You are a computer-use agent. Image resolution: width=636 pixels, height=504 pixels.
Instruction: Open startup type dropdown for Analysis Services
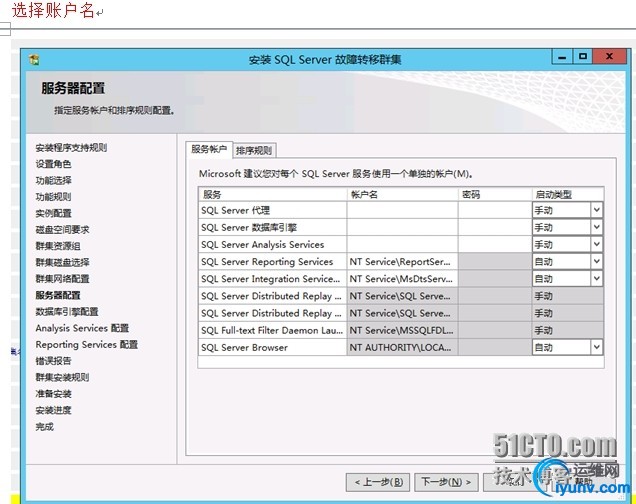pyautogui.click(x=596, y=244)
